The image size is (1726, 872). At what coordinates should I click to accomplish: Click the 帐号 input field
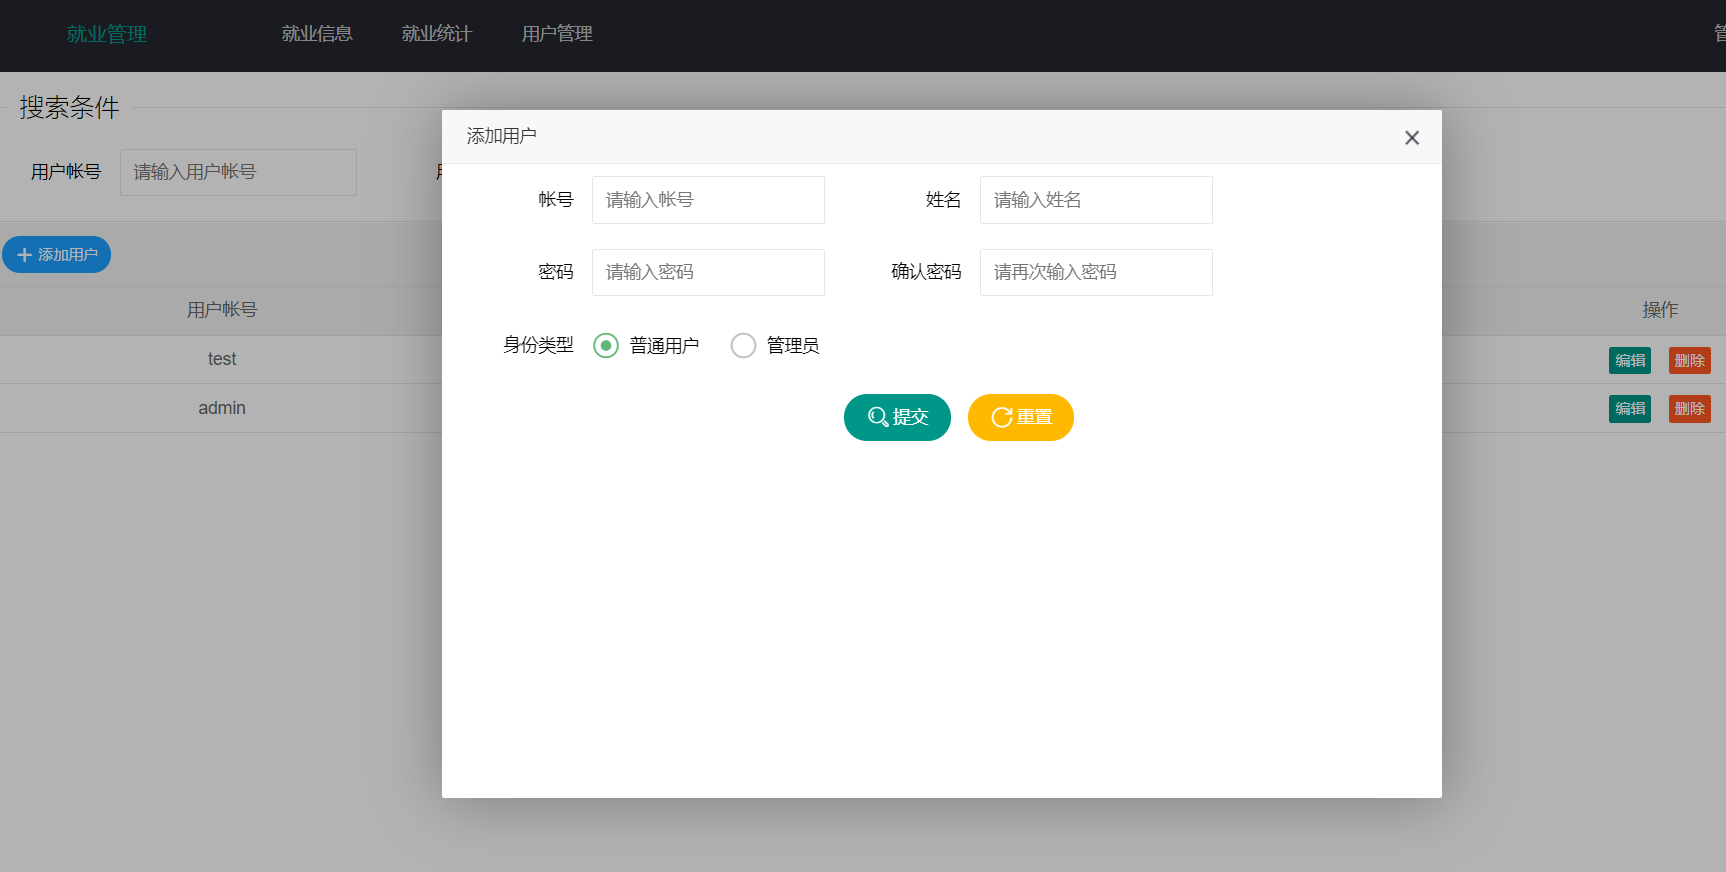coord(708,200)
